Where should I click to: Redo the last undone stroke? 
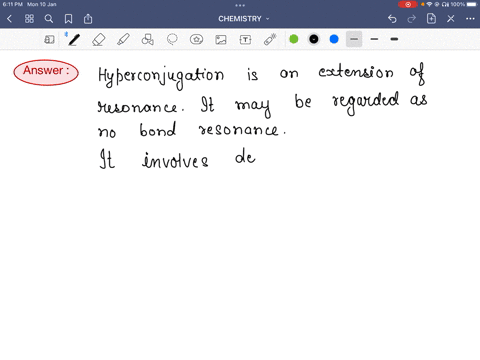(x=412, y=19)
